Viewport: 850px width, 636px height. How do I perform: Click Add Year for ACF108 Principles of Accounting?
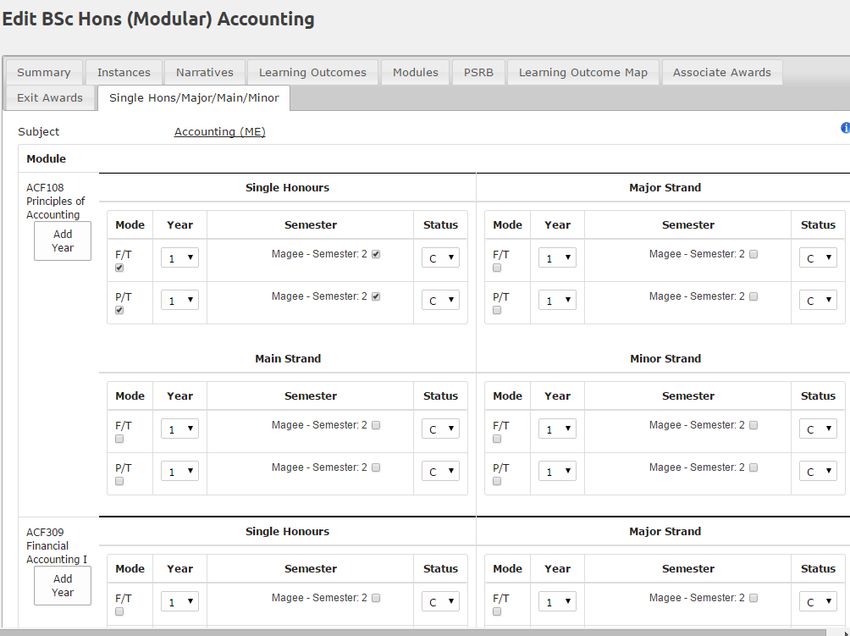tap(62, 241)
